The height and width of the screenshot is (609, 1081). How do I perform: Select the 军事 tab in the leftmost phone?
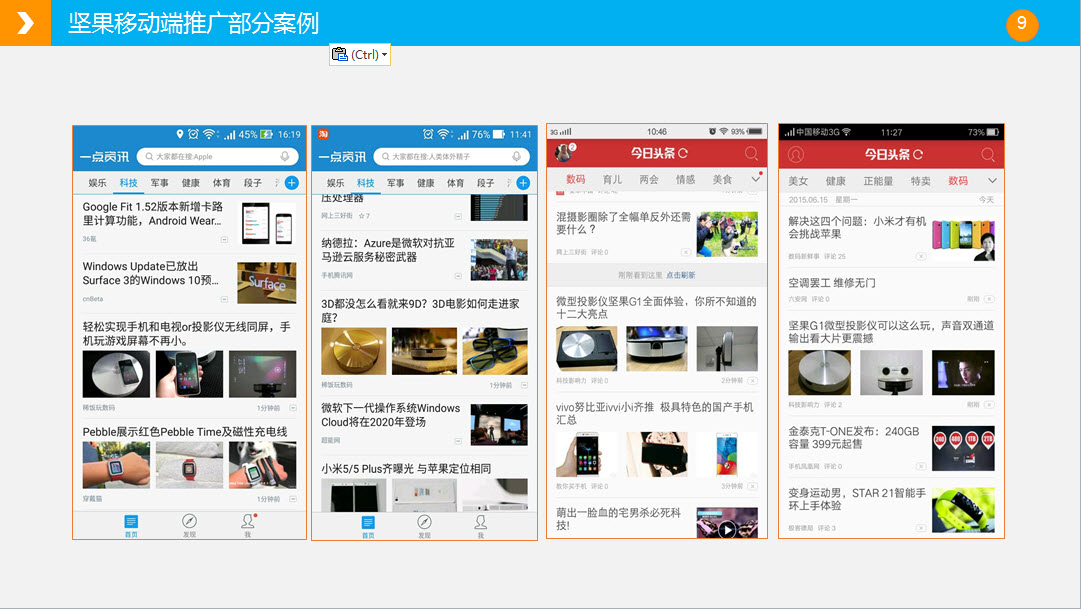point(160,183)
